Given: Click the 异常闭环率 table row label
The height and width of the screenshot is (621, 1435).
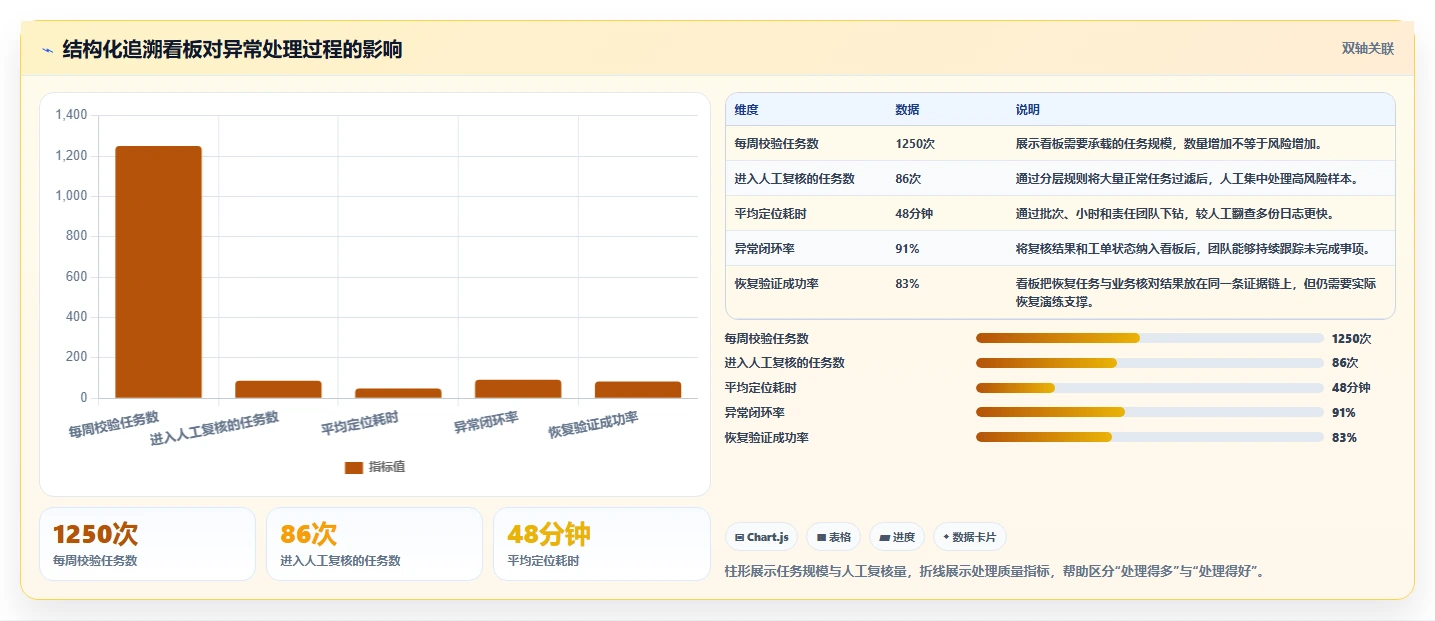Looking at the screenshot, I should [x=765, y=249].
